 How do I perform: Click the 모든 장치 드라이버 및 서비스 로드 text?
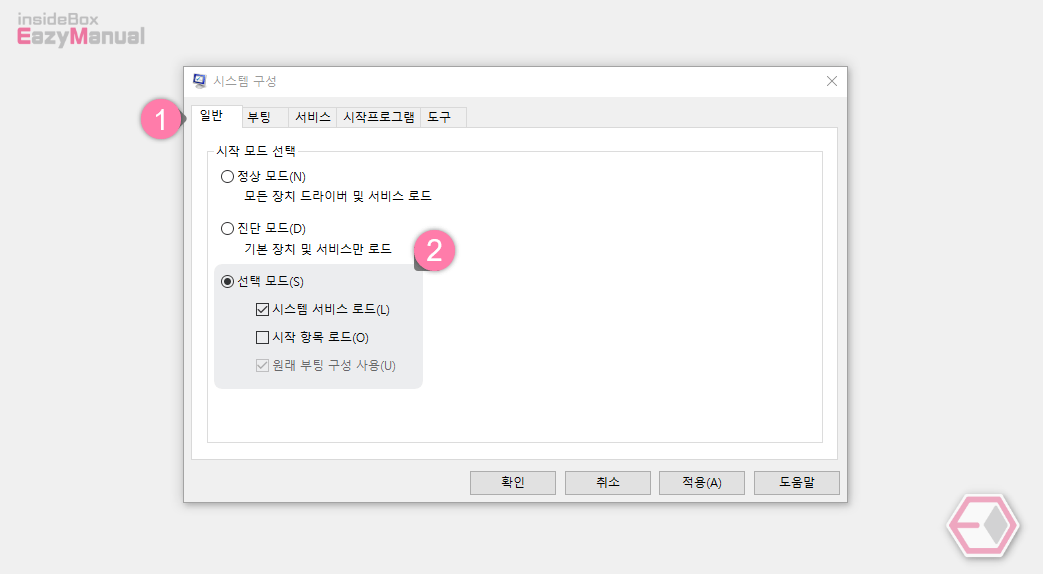338,196
